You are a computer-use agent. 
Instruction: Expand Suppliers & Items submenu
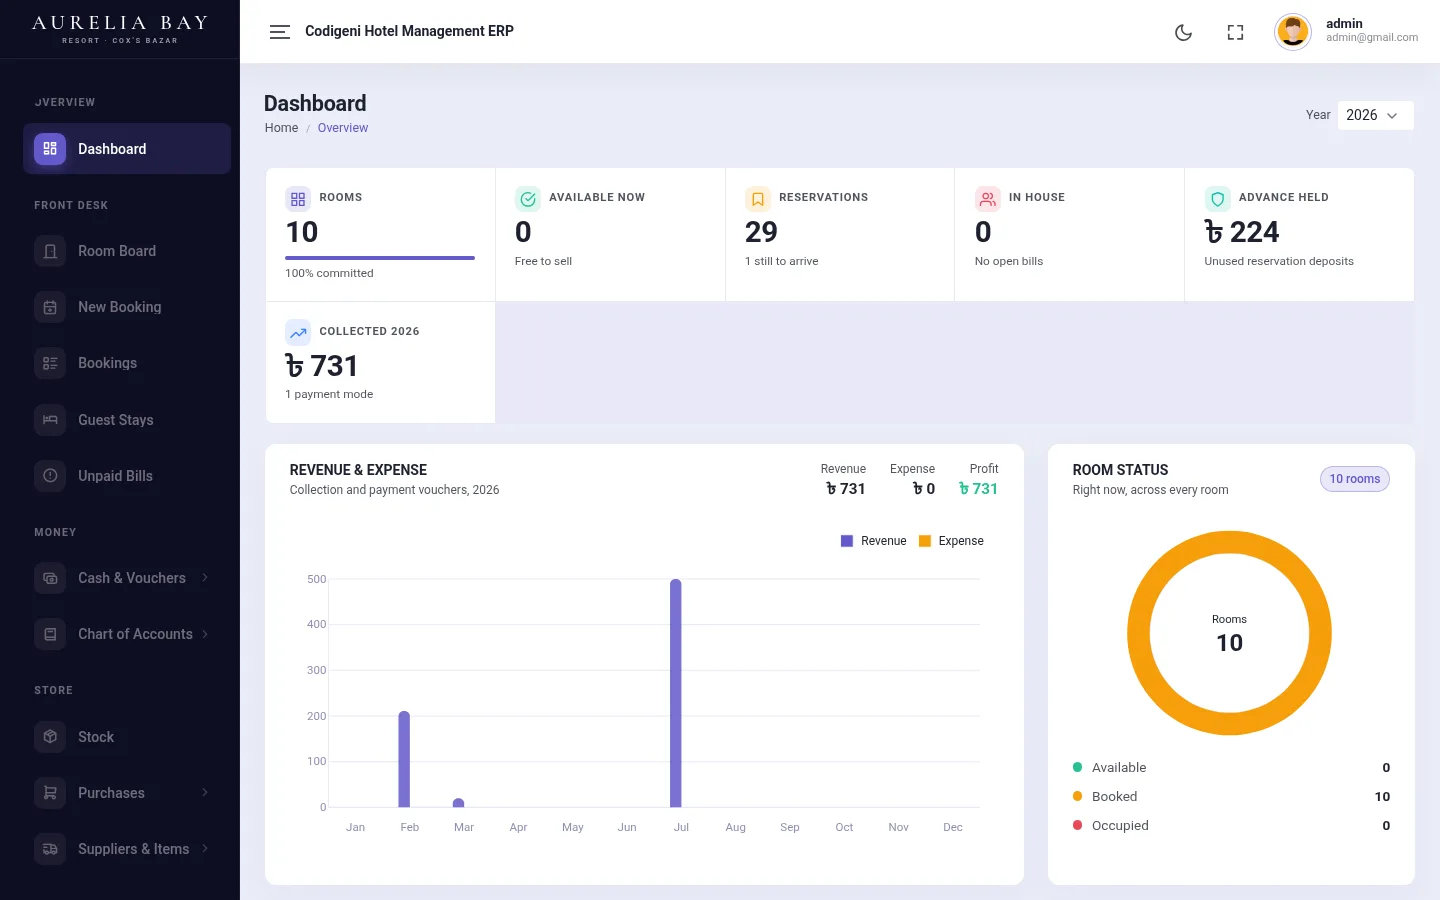tap(127, 849)
